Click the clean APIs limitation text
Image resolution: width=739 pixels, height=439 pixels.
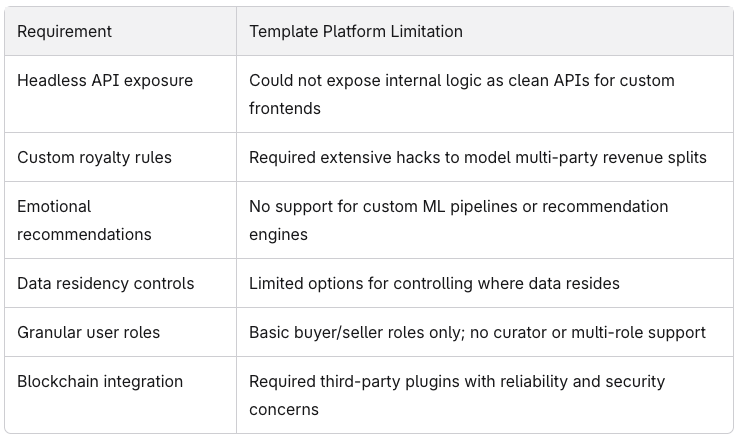click(x=461, y=94)
